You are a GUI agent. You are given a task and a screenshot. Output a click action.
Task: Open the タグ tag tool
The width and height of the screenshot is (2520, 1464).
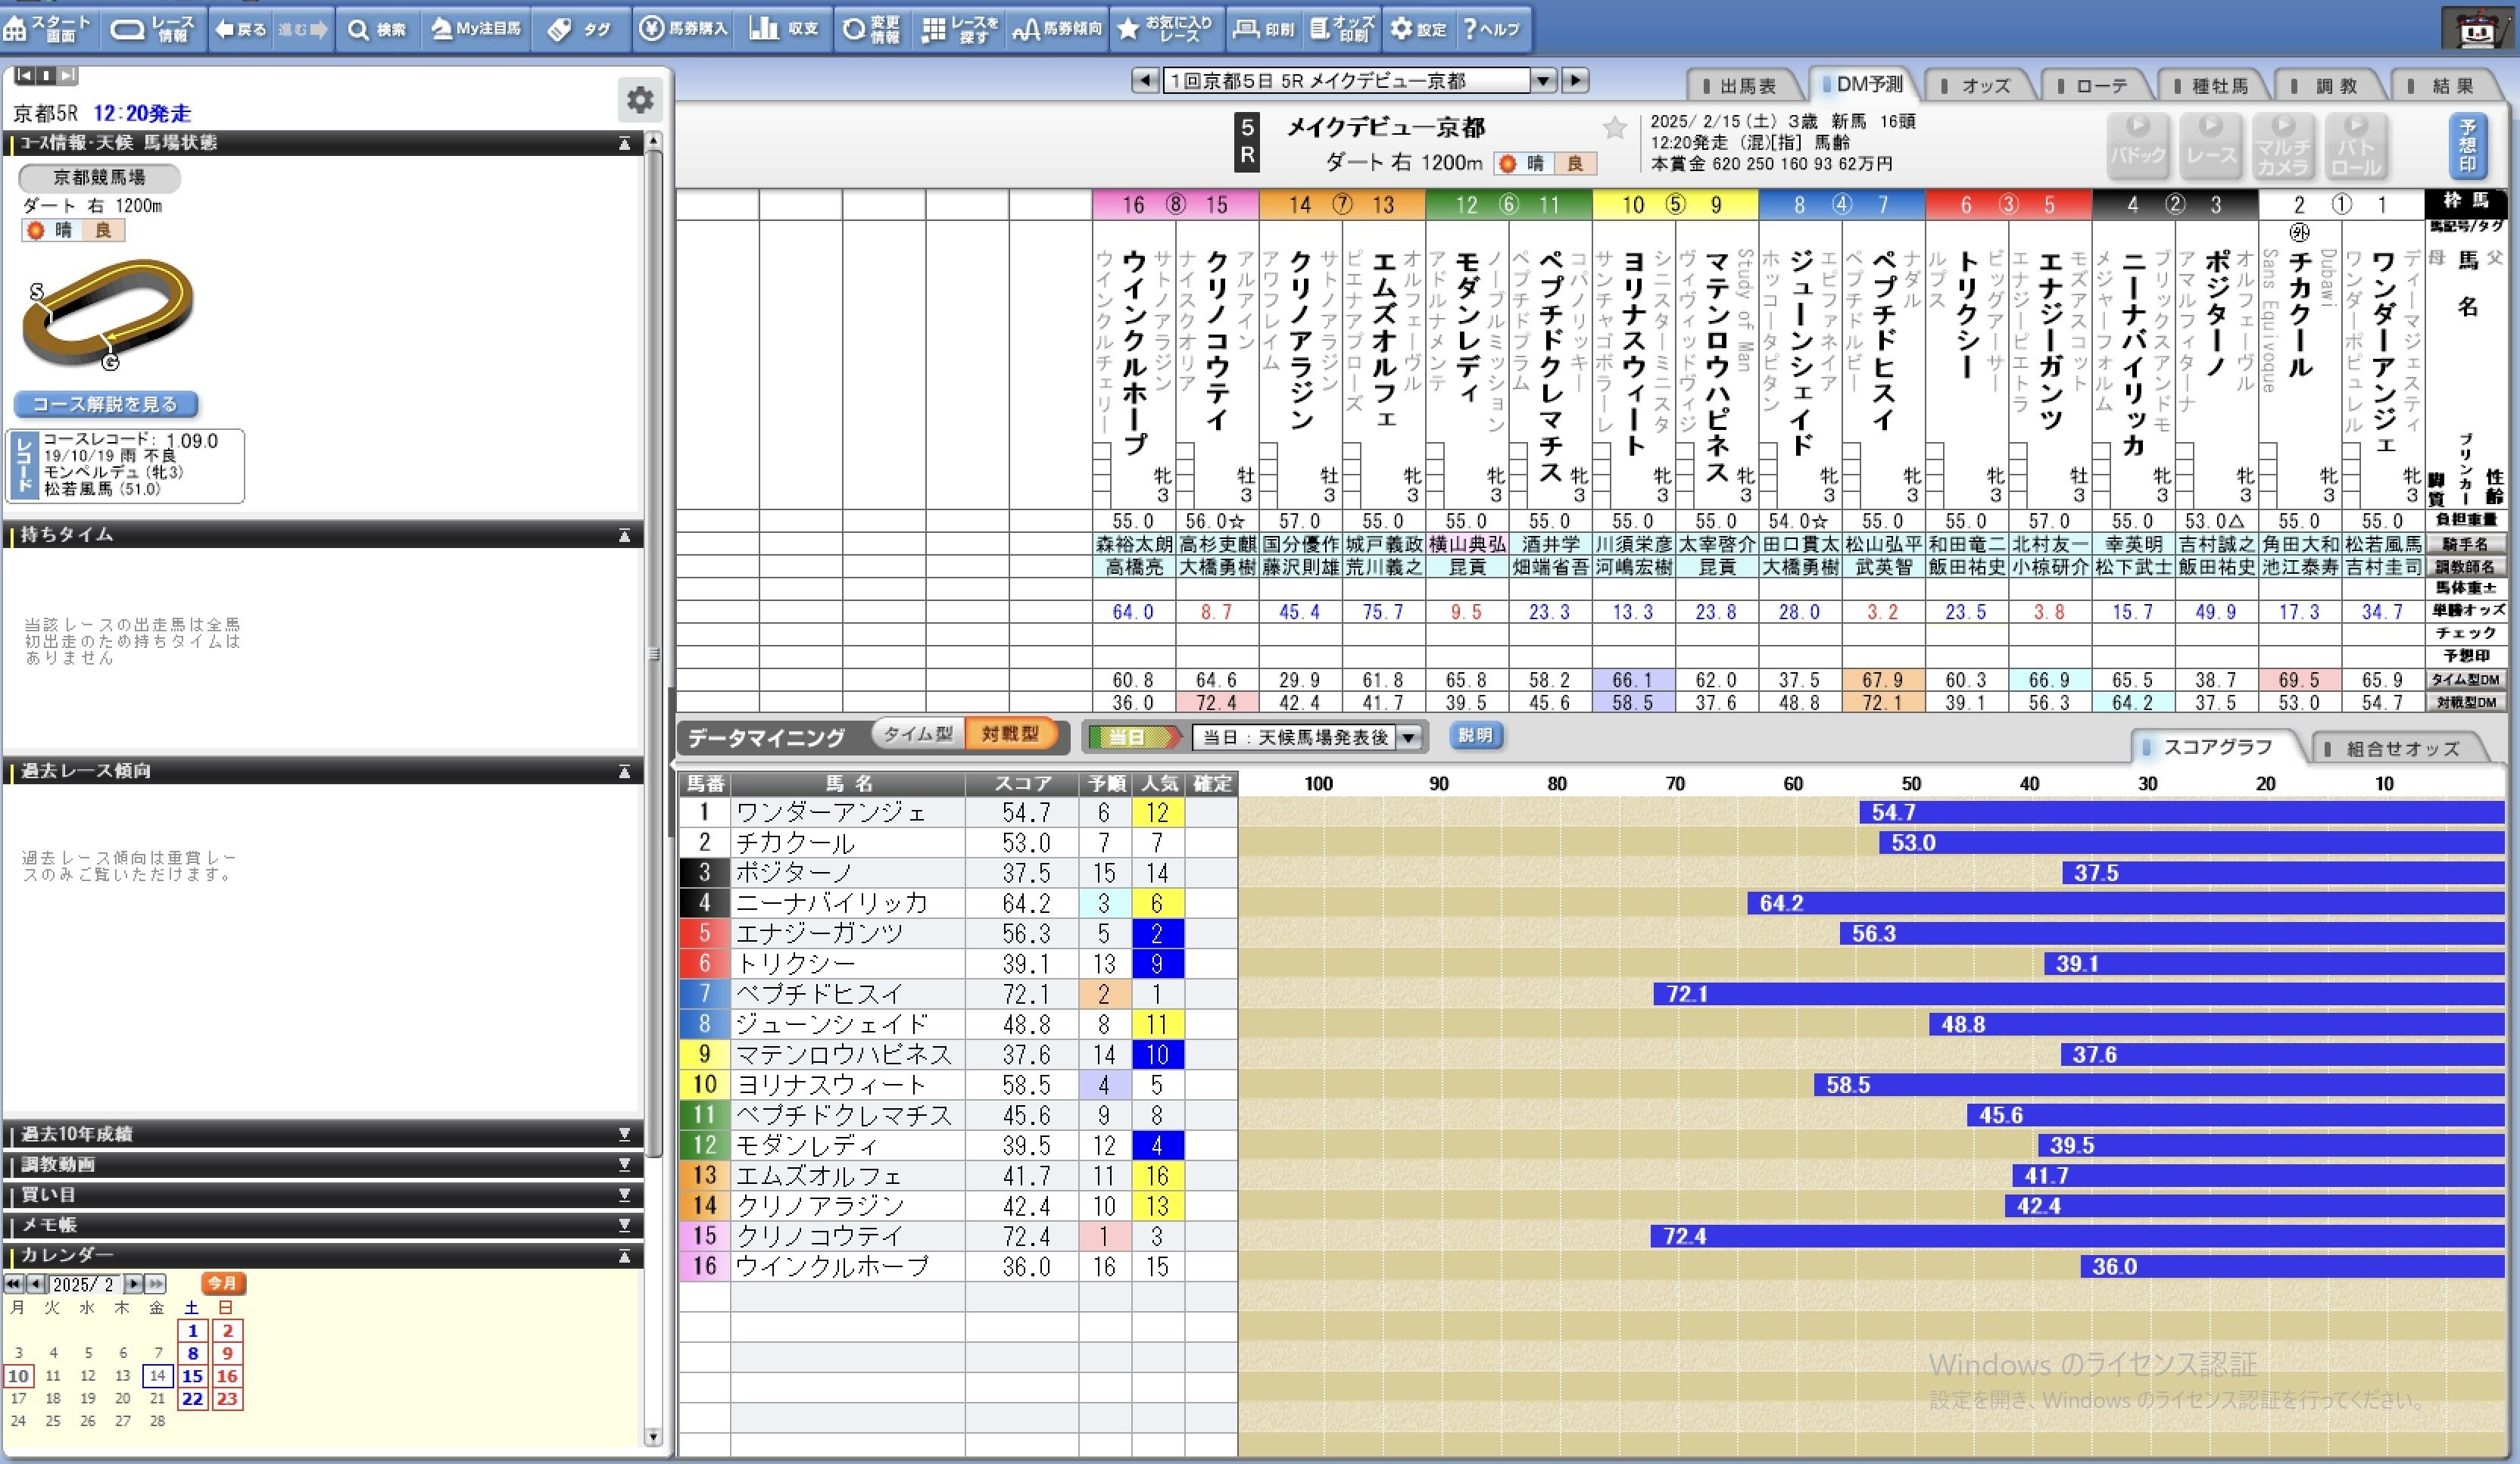pos(580,29)
